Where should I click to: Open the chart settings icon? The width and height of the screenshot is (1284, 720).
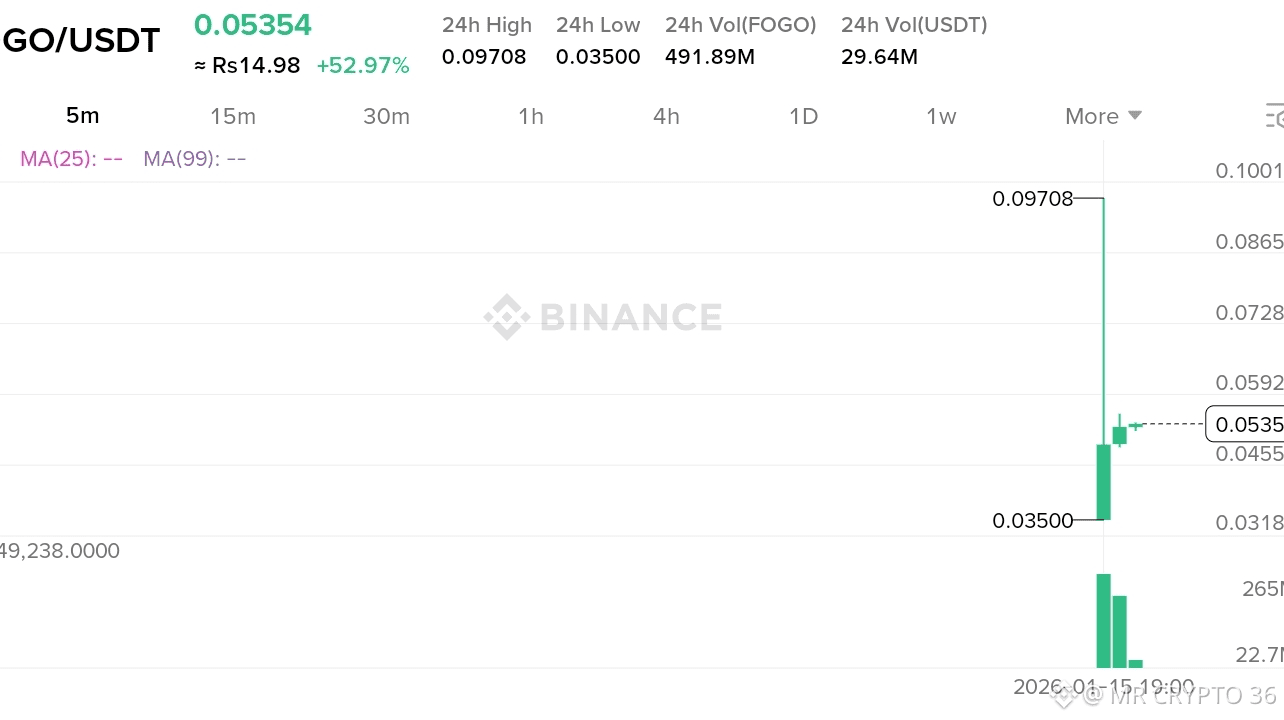pyautogui.click(x=1274, y=116)
